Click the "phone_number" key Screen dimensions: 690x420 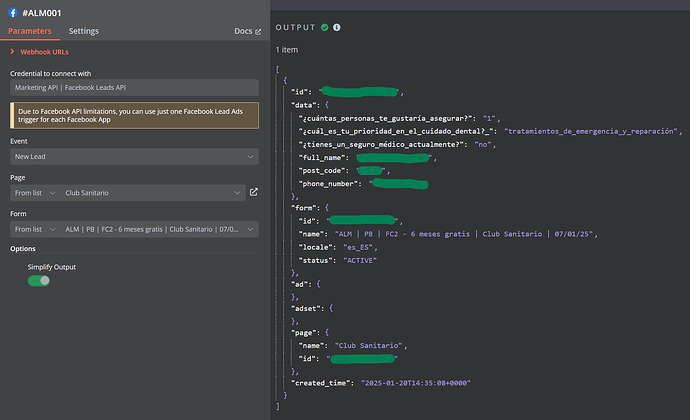[328, 184]
